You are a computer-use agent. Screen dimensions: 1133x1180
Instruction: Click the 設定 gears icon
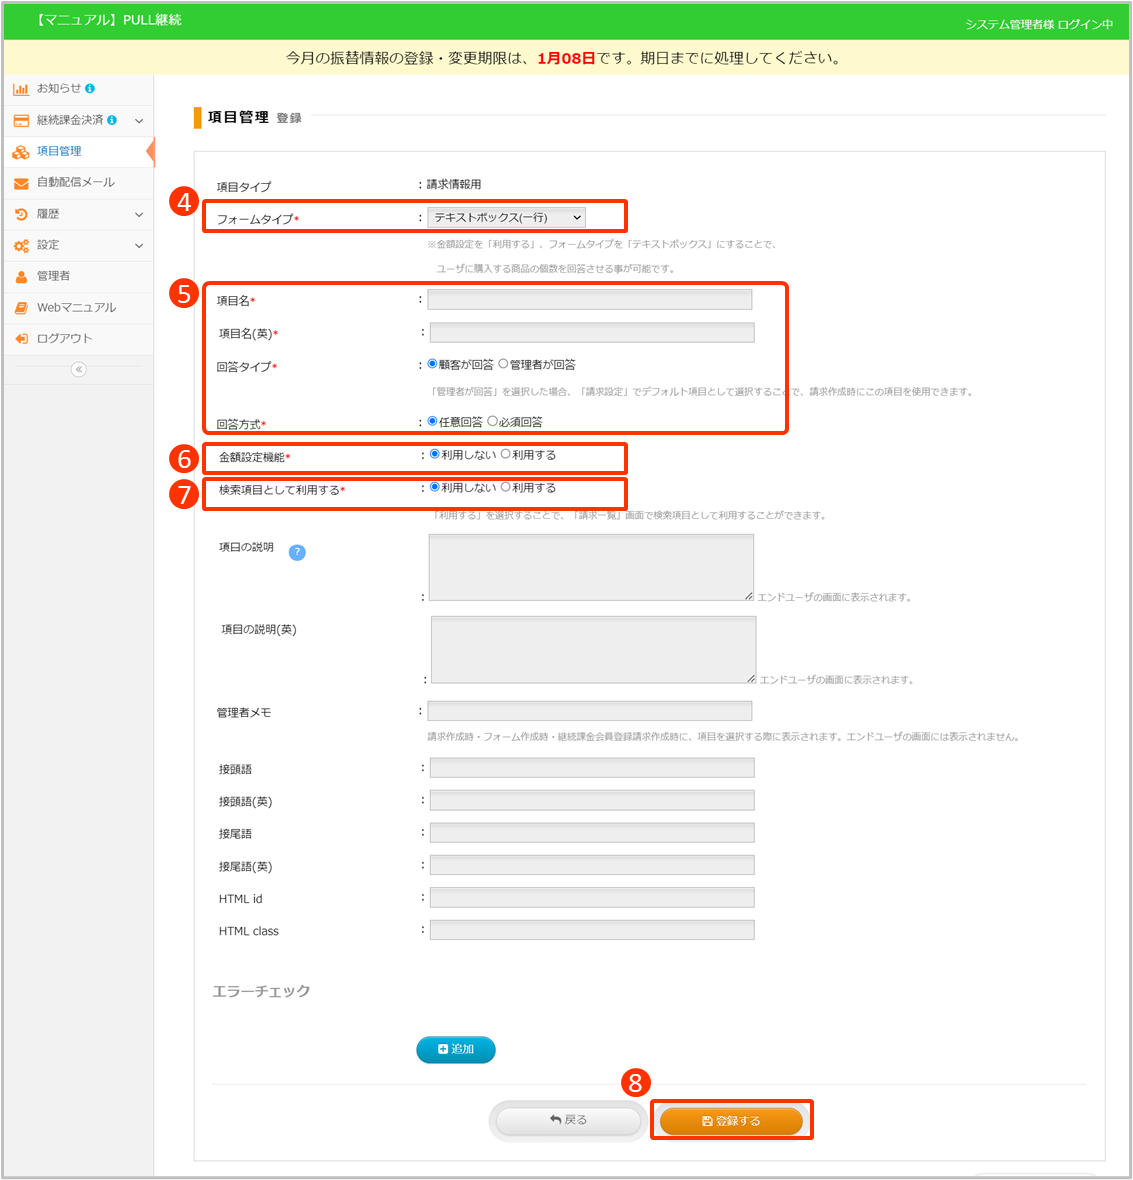[21, 245]
